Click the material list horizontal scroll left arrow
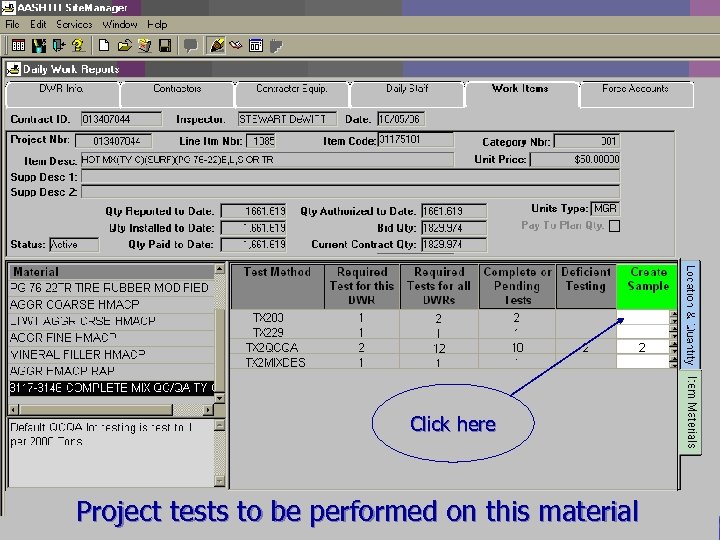 (14, 409)
